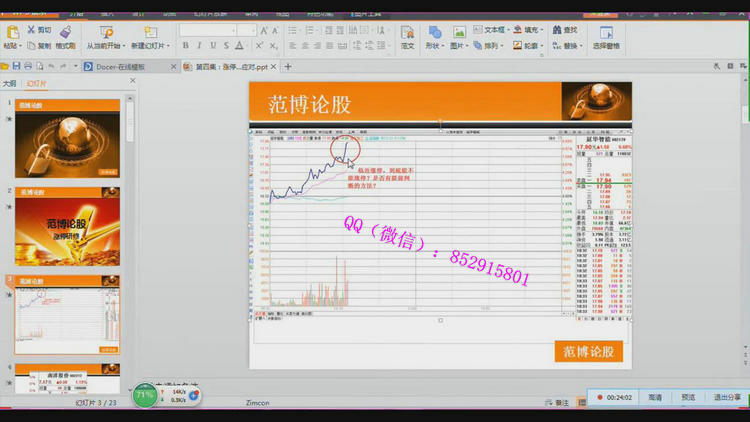The image size is (750, 422).
Task: Select the slide 2 thumbnail 范博论股
Action: 67,232
